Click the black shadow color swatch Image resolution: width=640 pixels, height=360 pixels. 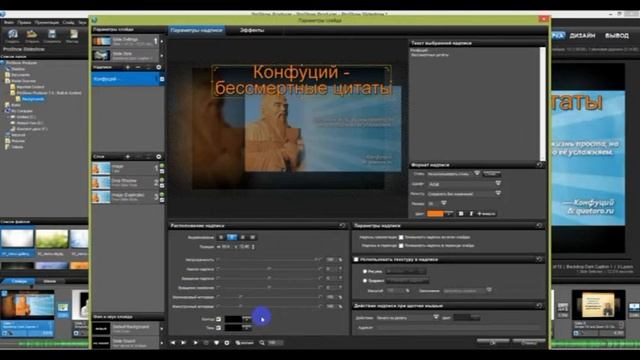pos(234,328)
